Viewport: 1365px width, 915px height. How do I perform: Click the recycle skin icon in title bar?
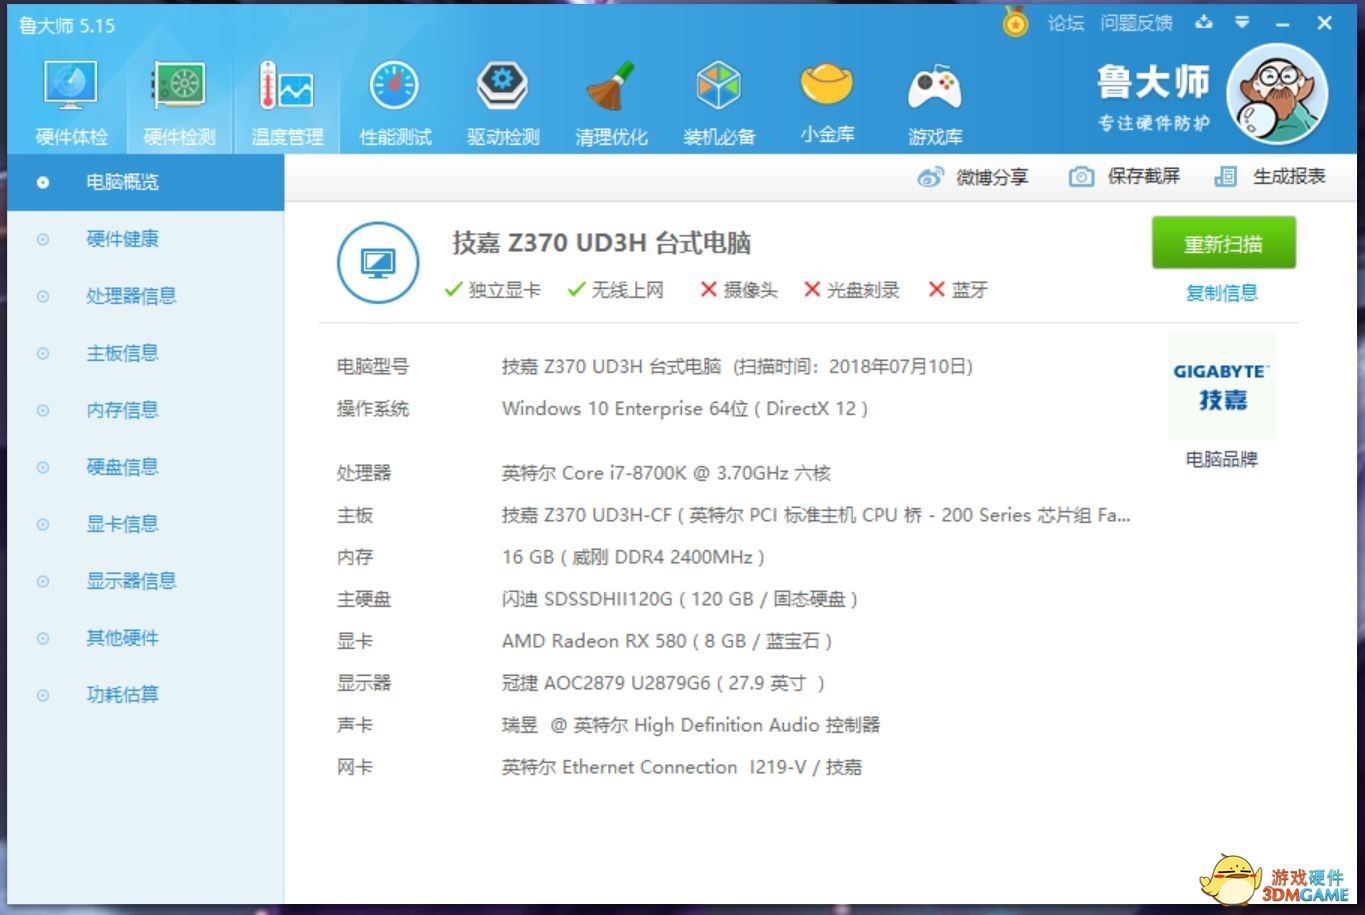click(x=1204, y=22)
